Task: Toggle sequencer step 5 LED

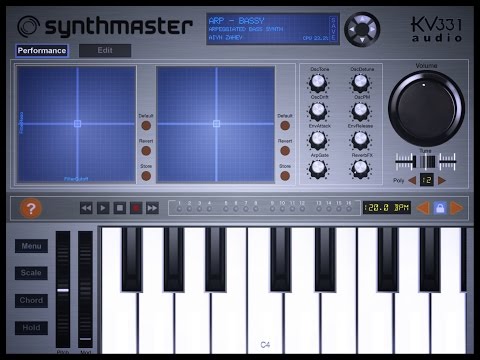Action: coord(226,209)
